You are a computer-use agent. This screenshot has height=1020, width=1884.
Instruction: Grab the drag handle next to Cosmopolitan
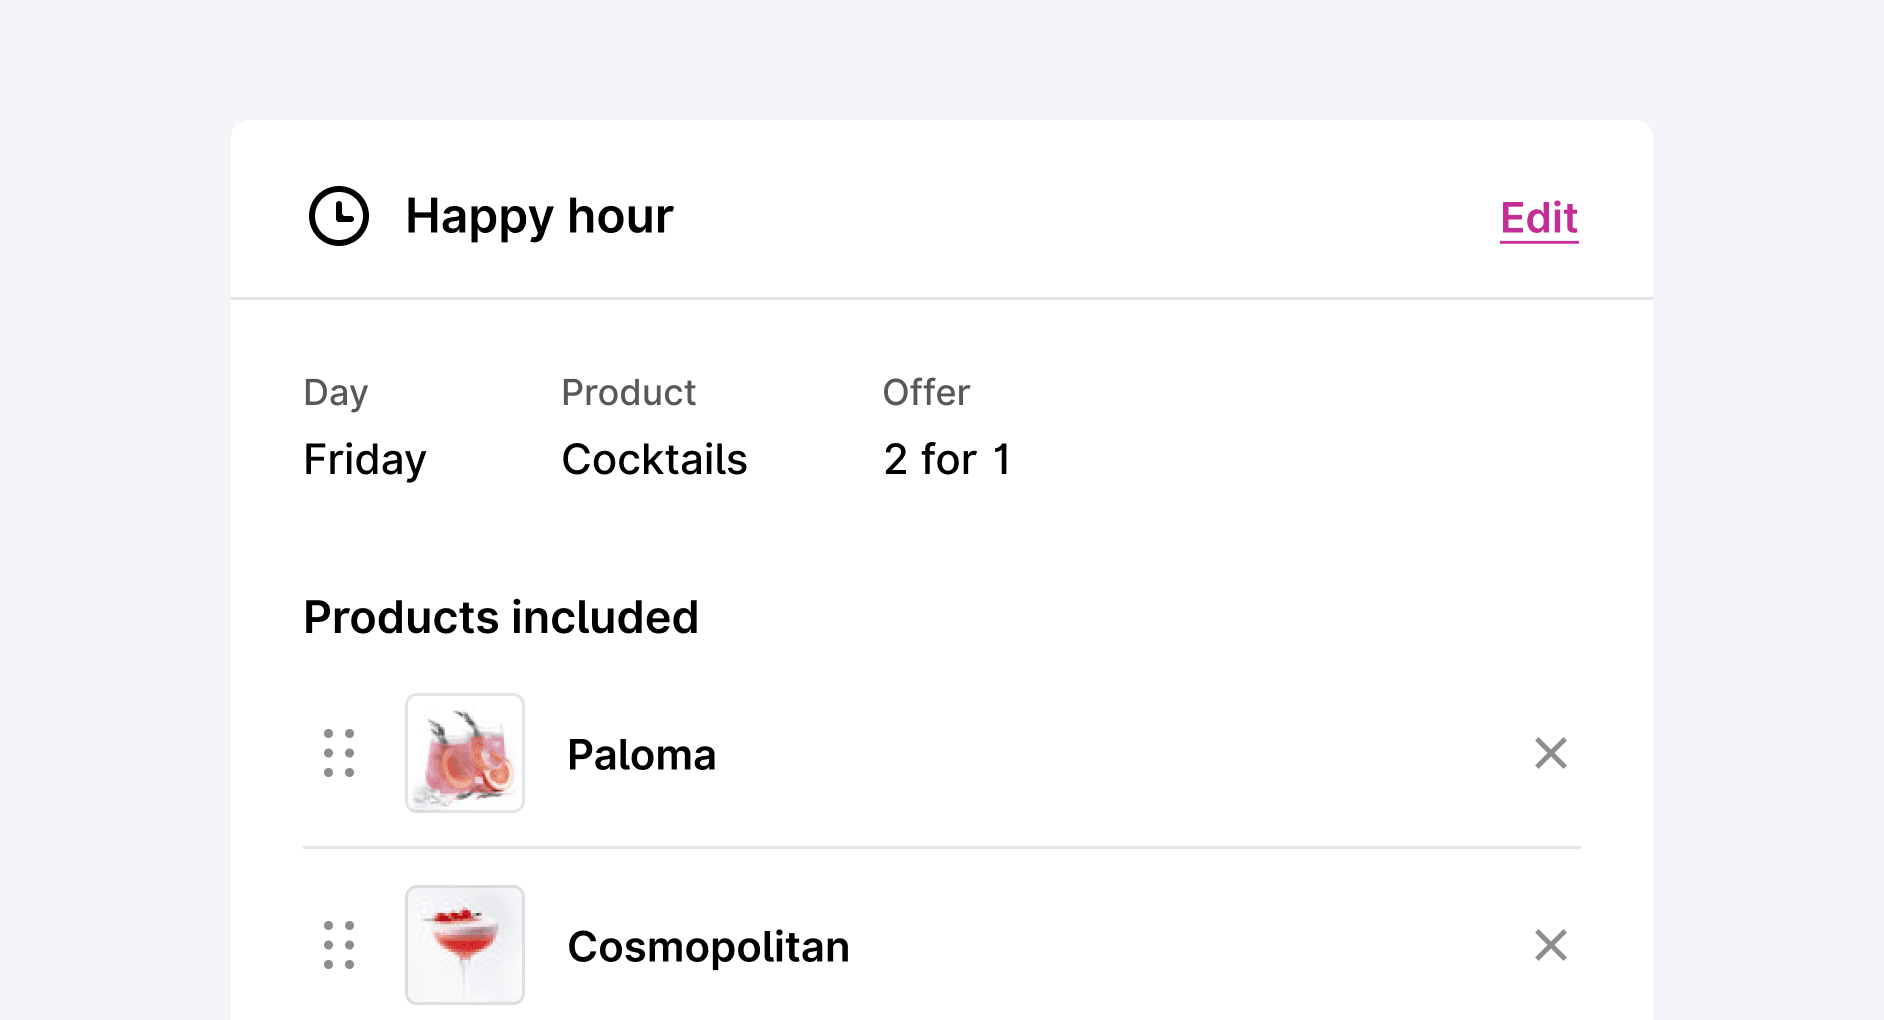[x=338, y=945]
